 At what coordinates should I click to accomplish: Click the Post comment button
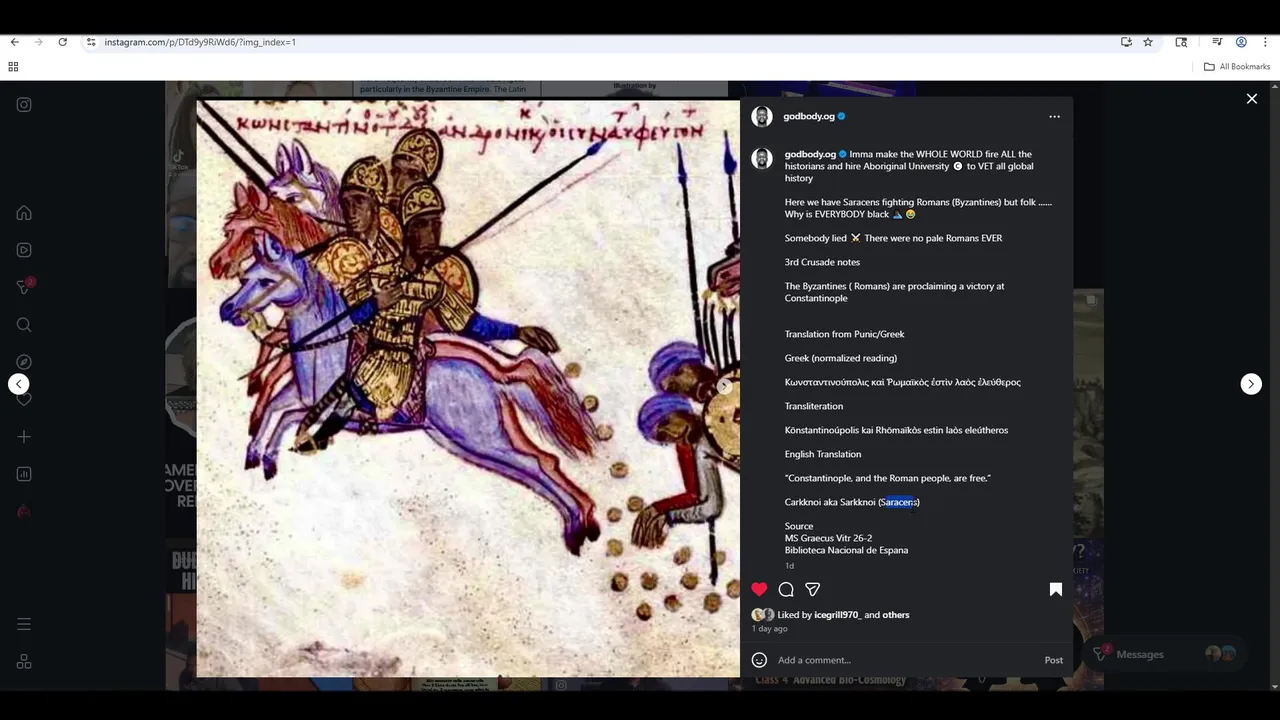click(1054, 660)
